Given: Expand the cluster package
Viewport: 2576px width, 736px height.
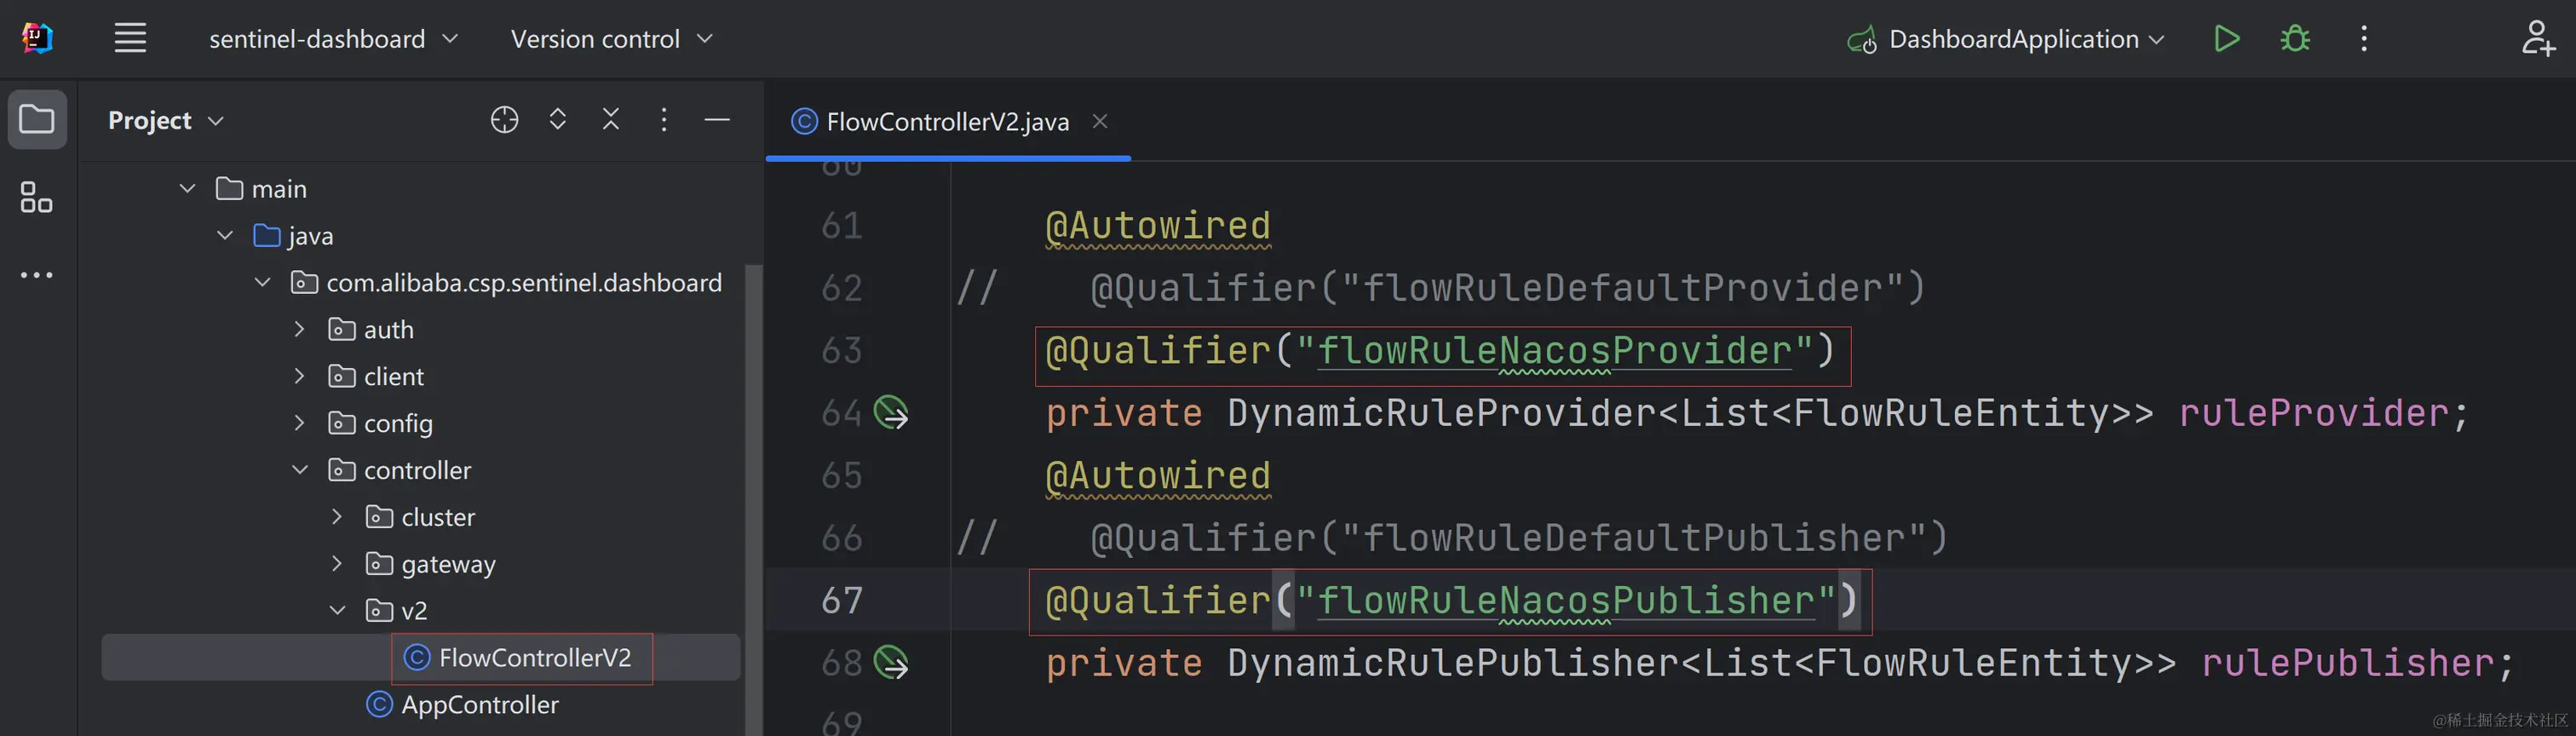Looking at the screenshot, I should pos(337,517).
